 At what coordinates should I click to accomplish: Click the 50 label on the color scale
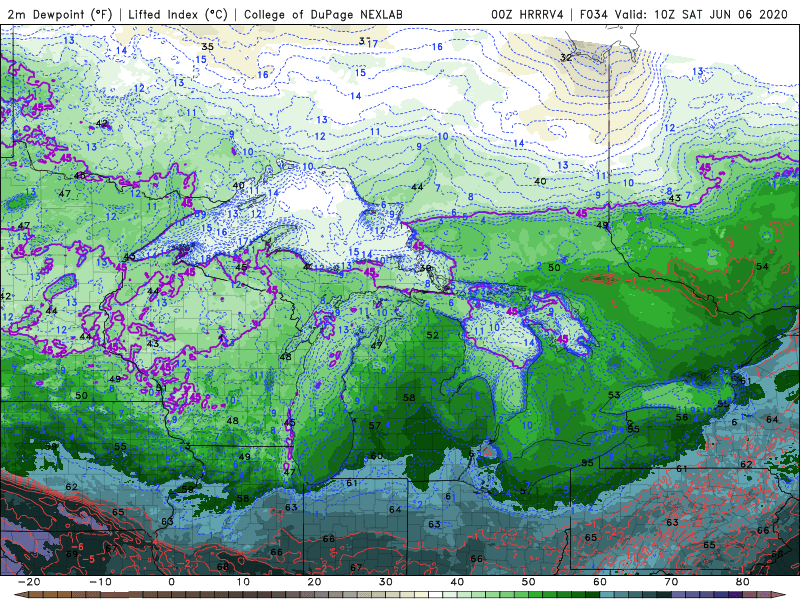pyautogui.click(x=529, y=582)
